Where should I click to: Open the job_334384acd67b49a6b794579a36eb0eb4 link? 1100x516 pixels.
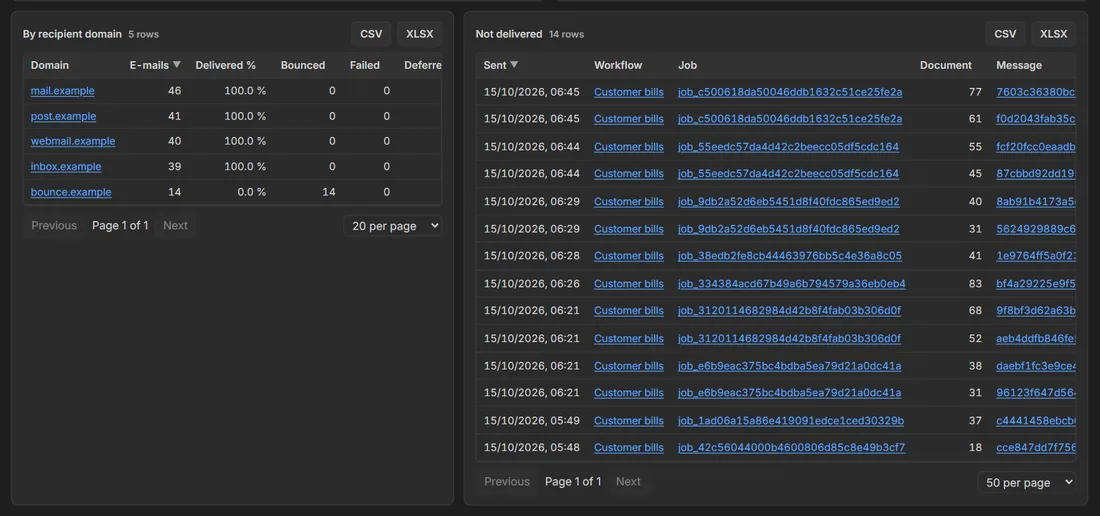point(791,284)
